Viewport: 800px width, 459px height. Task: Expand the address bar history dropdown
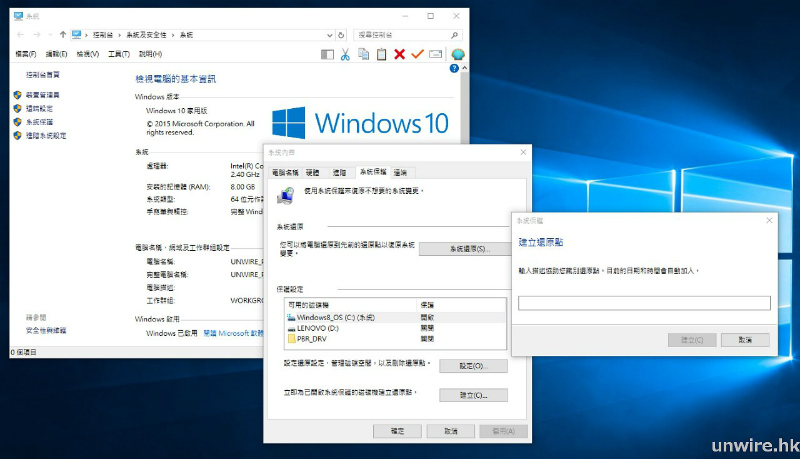click(x=330, y=35)
